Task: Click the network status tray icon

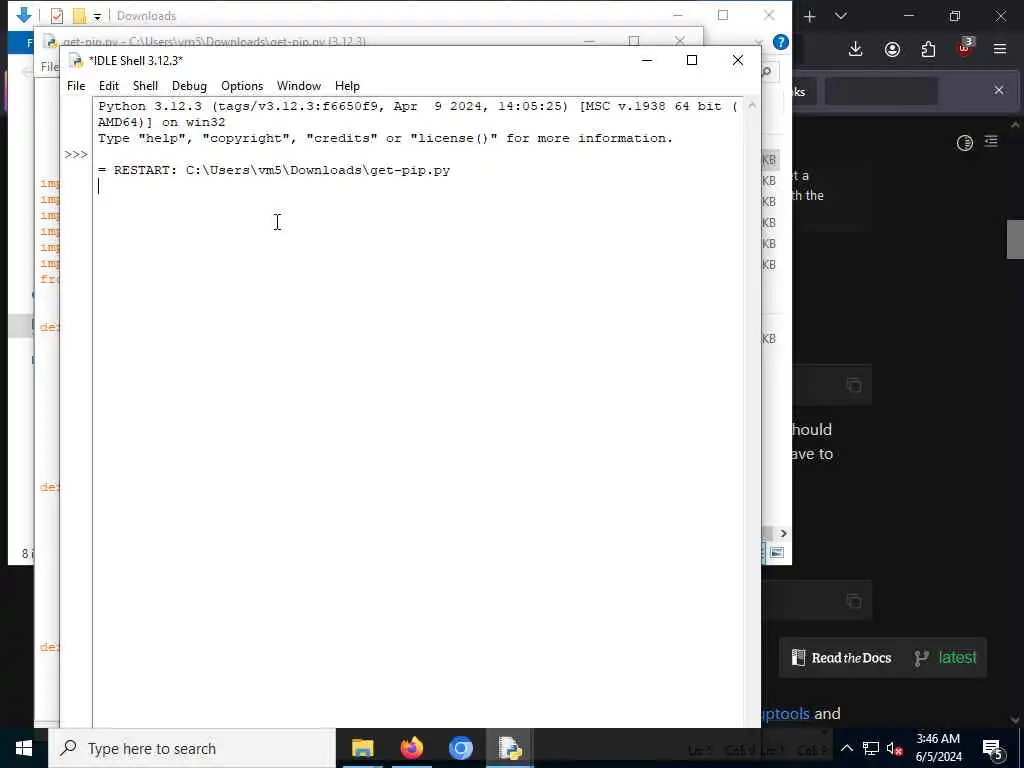Action: [x=871, y=748]
